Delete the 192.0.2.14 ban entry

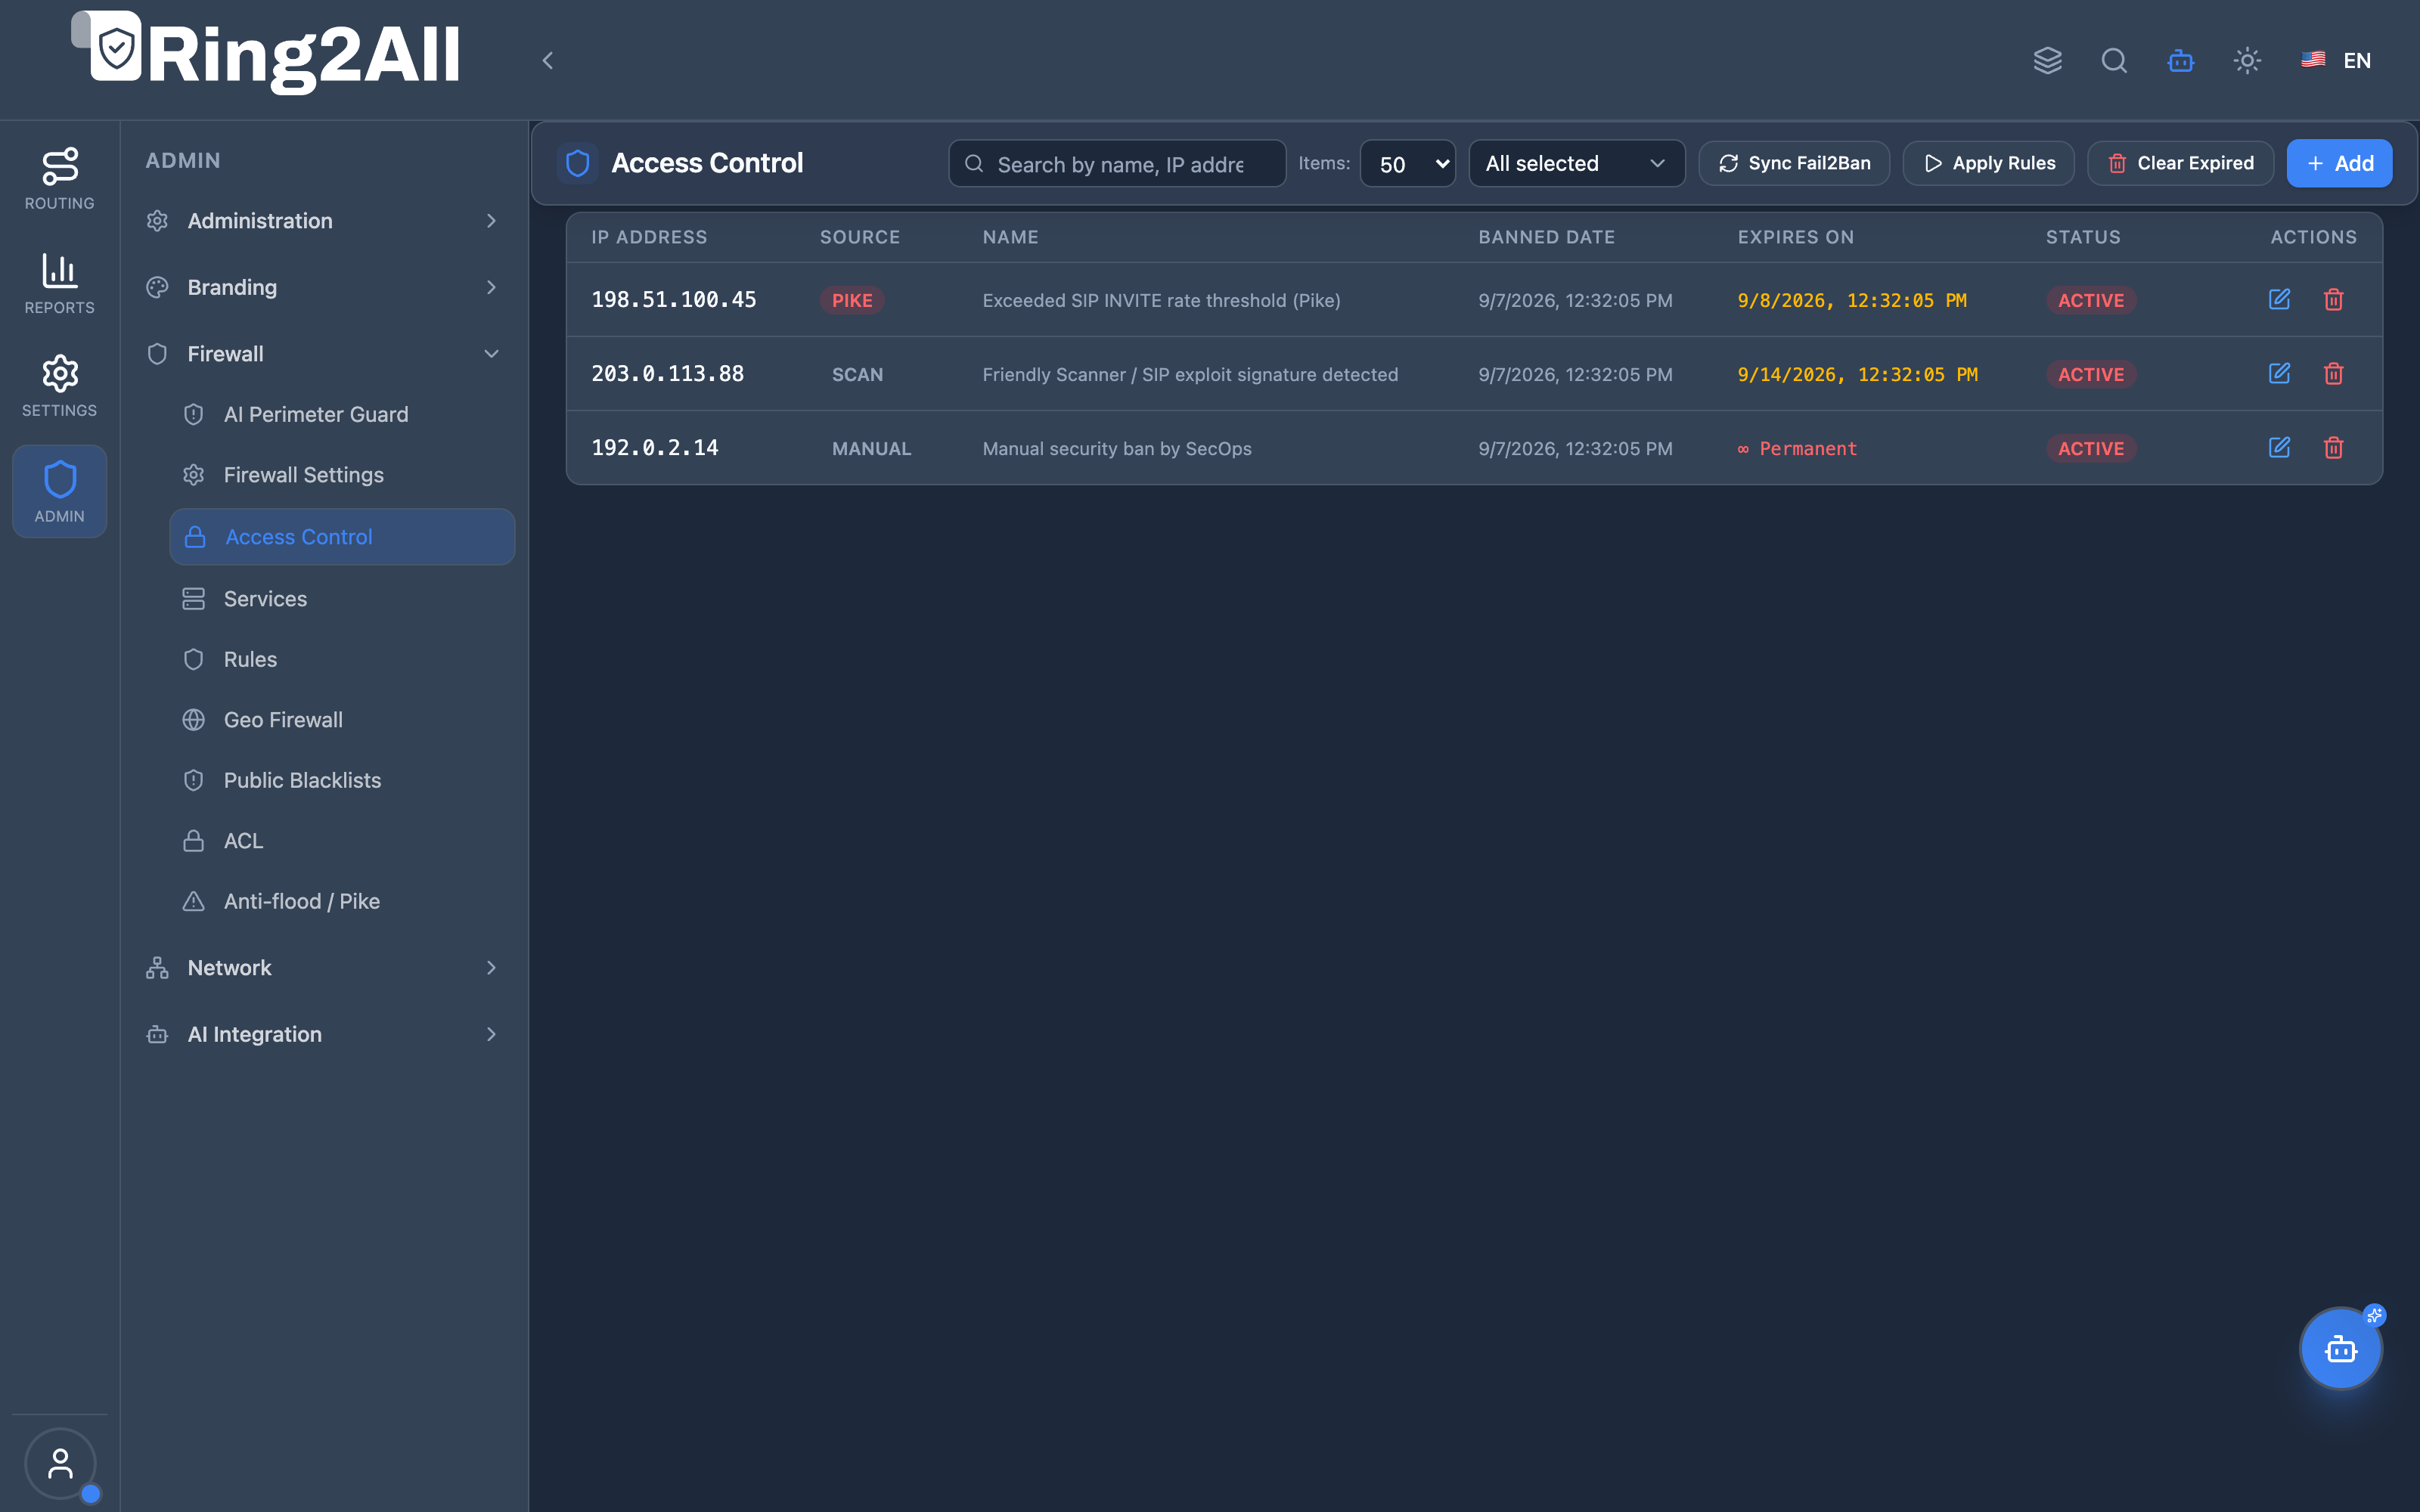(2333, 447)
